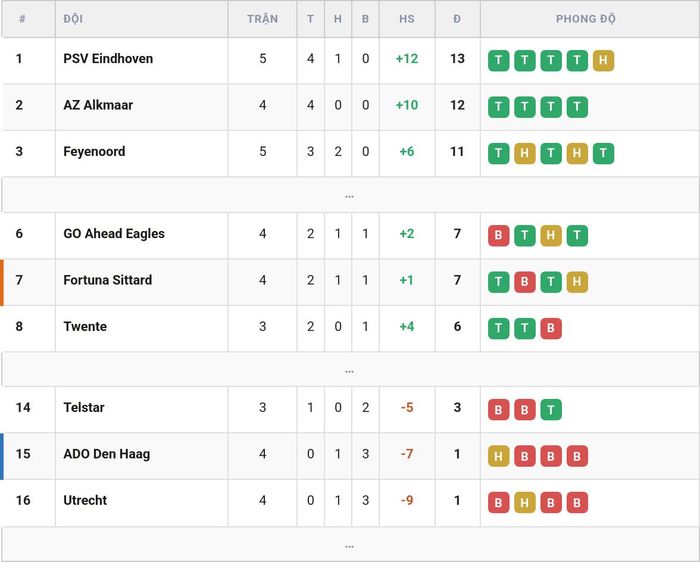Click Twente's red B form badge
Image resolution: width=700 pixels, height=562 pixels.
(551, 328)
